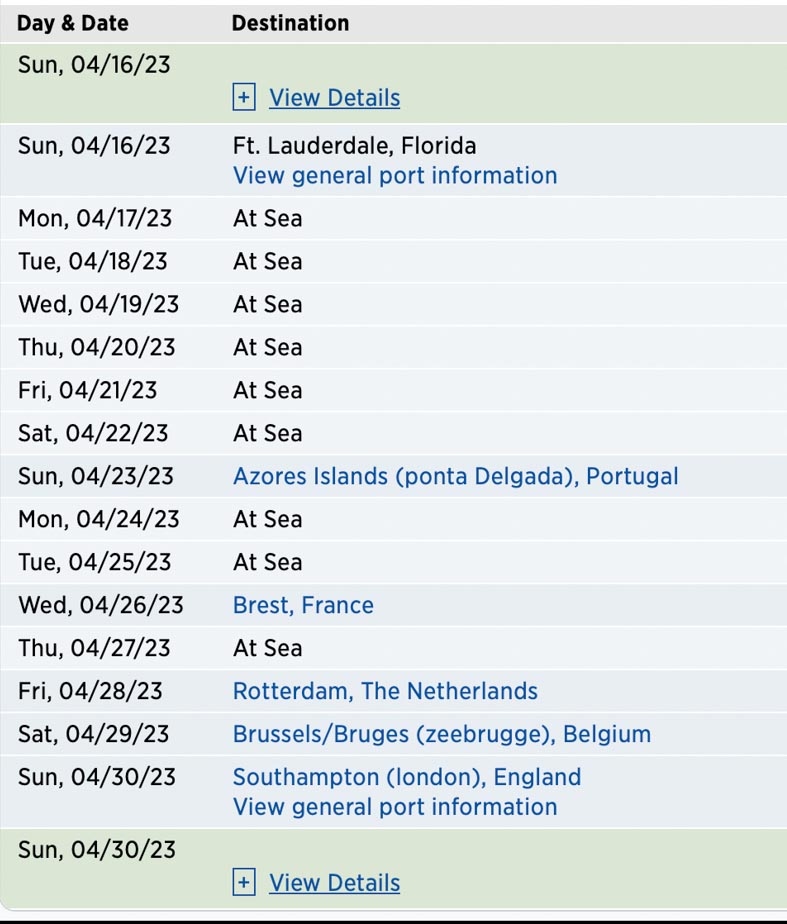Select the Thu, 04/27/23 At Sea row
The width and height of the screenshot is (787, 924).
click(x=394, y=648)
